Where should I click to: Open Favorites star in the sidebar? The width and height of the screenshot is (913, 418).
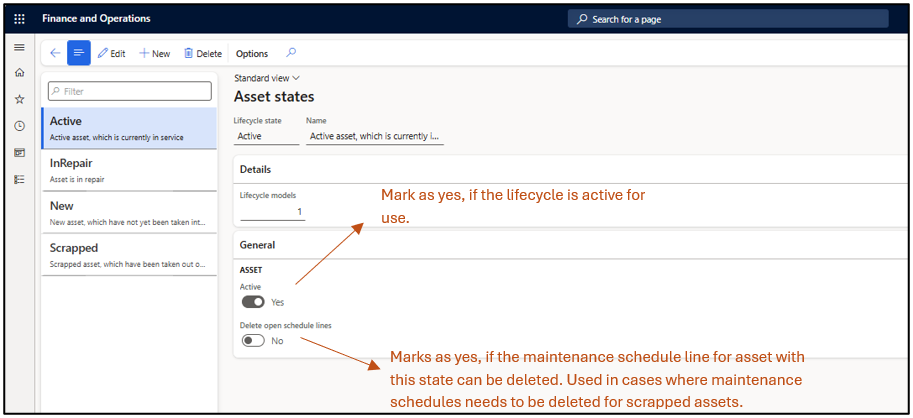click(19, 100)
